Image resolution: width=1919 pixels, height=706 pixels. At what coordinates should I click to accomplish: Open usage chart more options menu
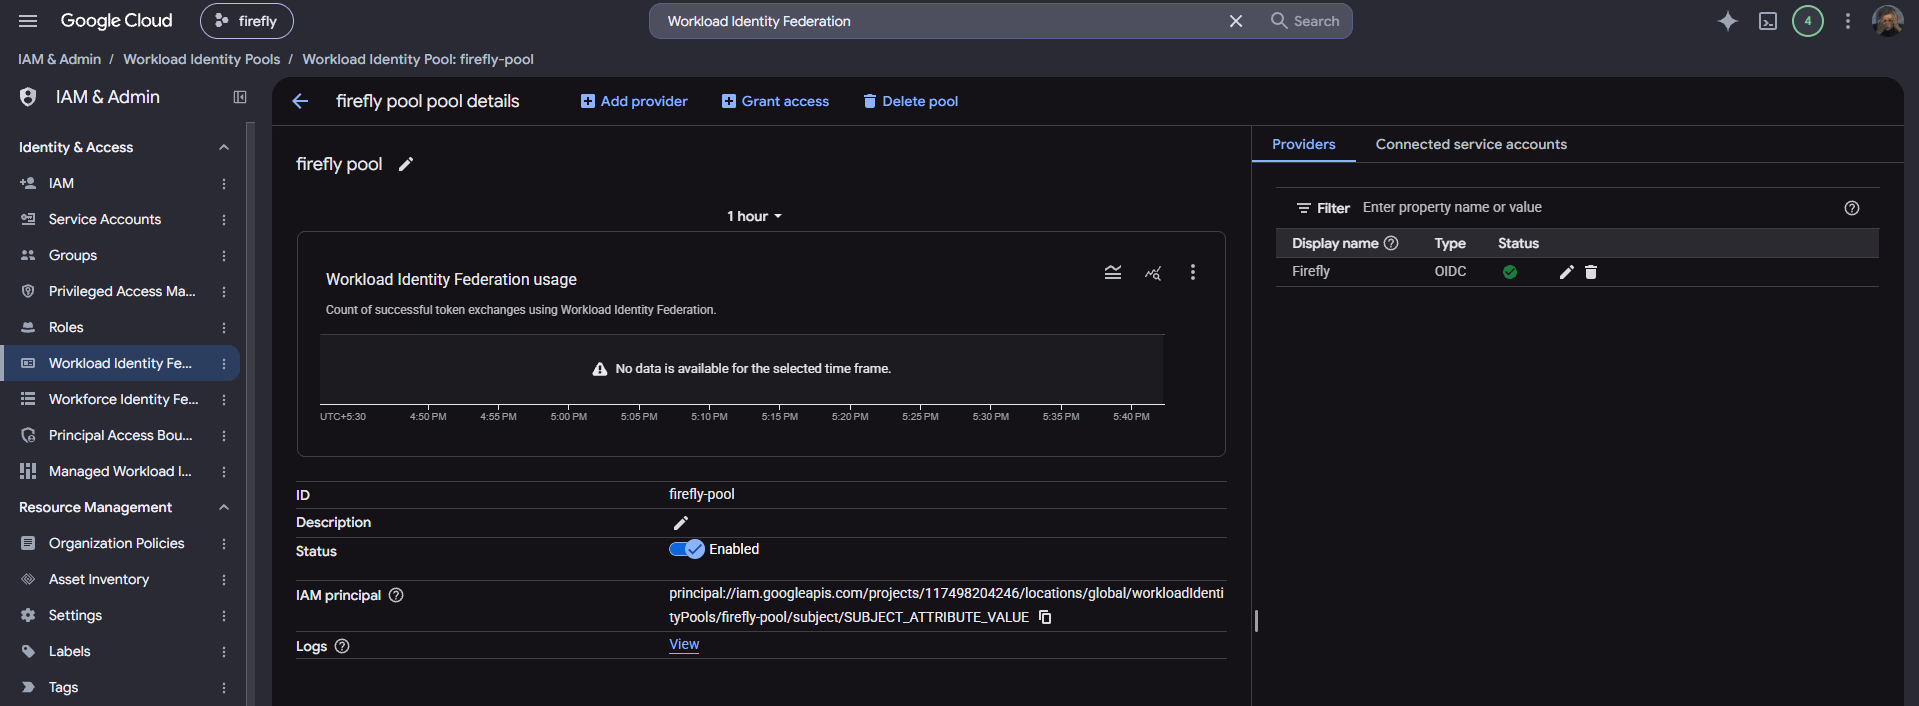[x=1192, y=272]
